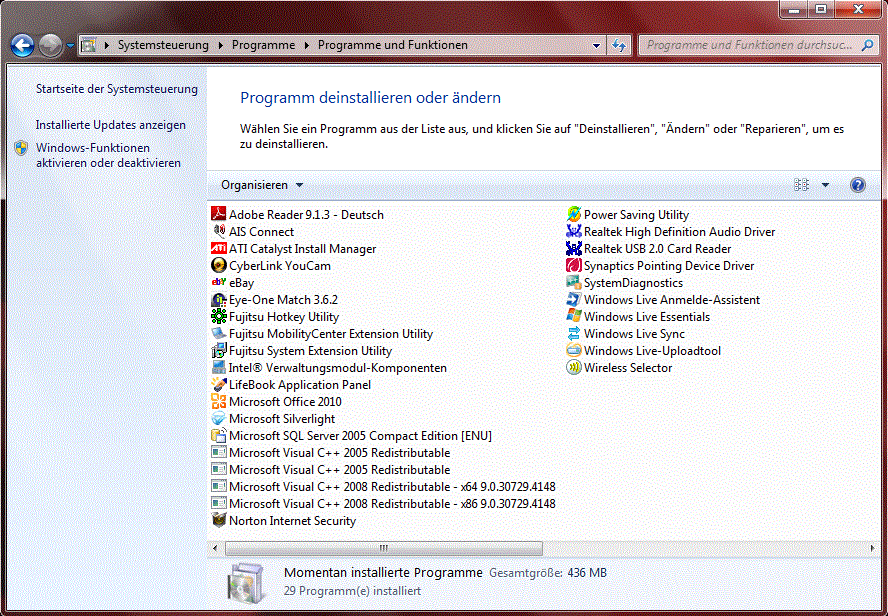Click the scrollbar right arrow

872,547
